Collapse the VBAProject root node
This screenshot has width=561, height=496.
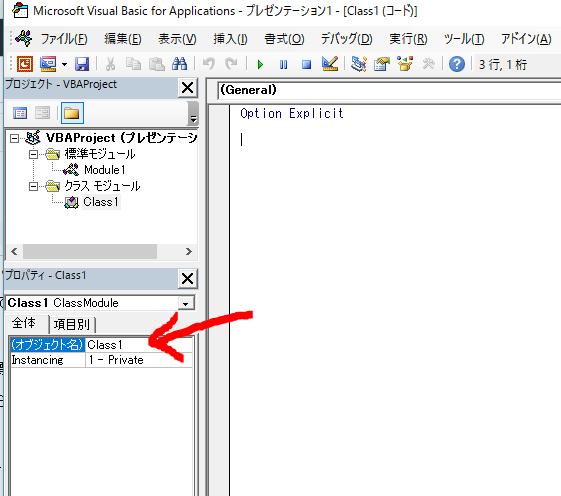tap(14, 138)
